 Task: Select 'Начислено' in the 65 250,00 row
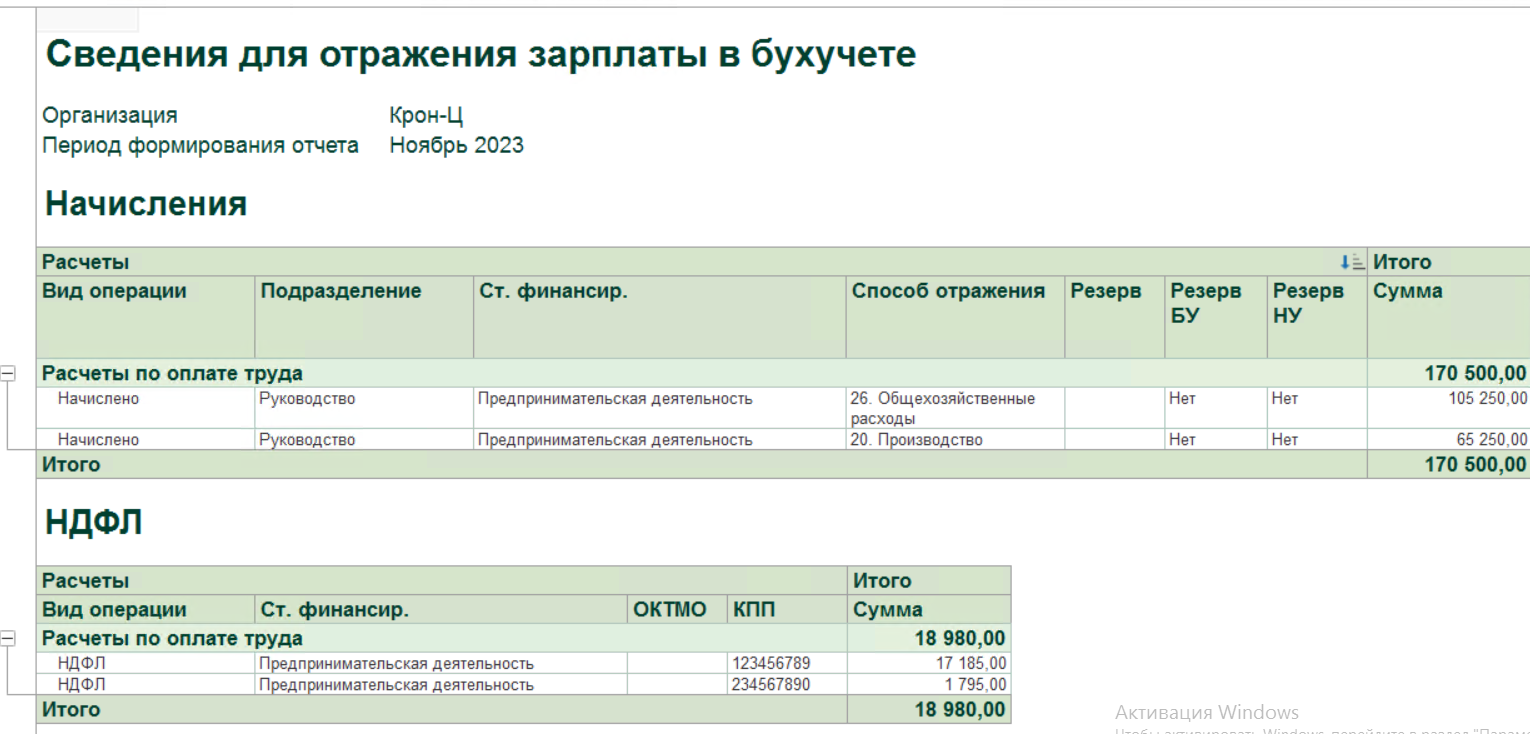(x=98, y=439)
